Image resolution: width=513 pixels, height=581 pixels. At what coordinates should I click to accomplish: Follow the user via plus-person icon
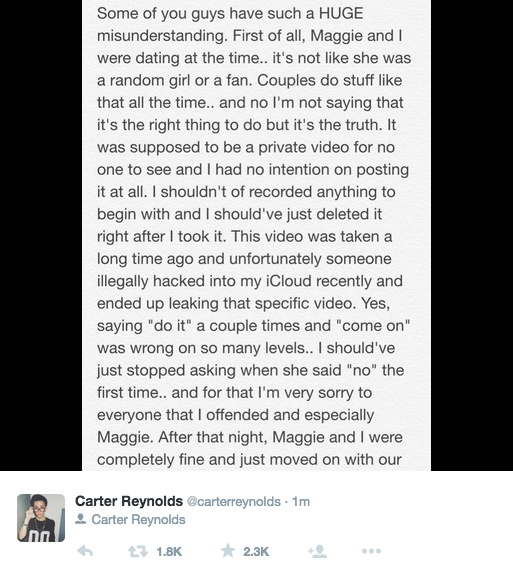318,551
